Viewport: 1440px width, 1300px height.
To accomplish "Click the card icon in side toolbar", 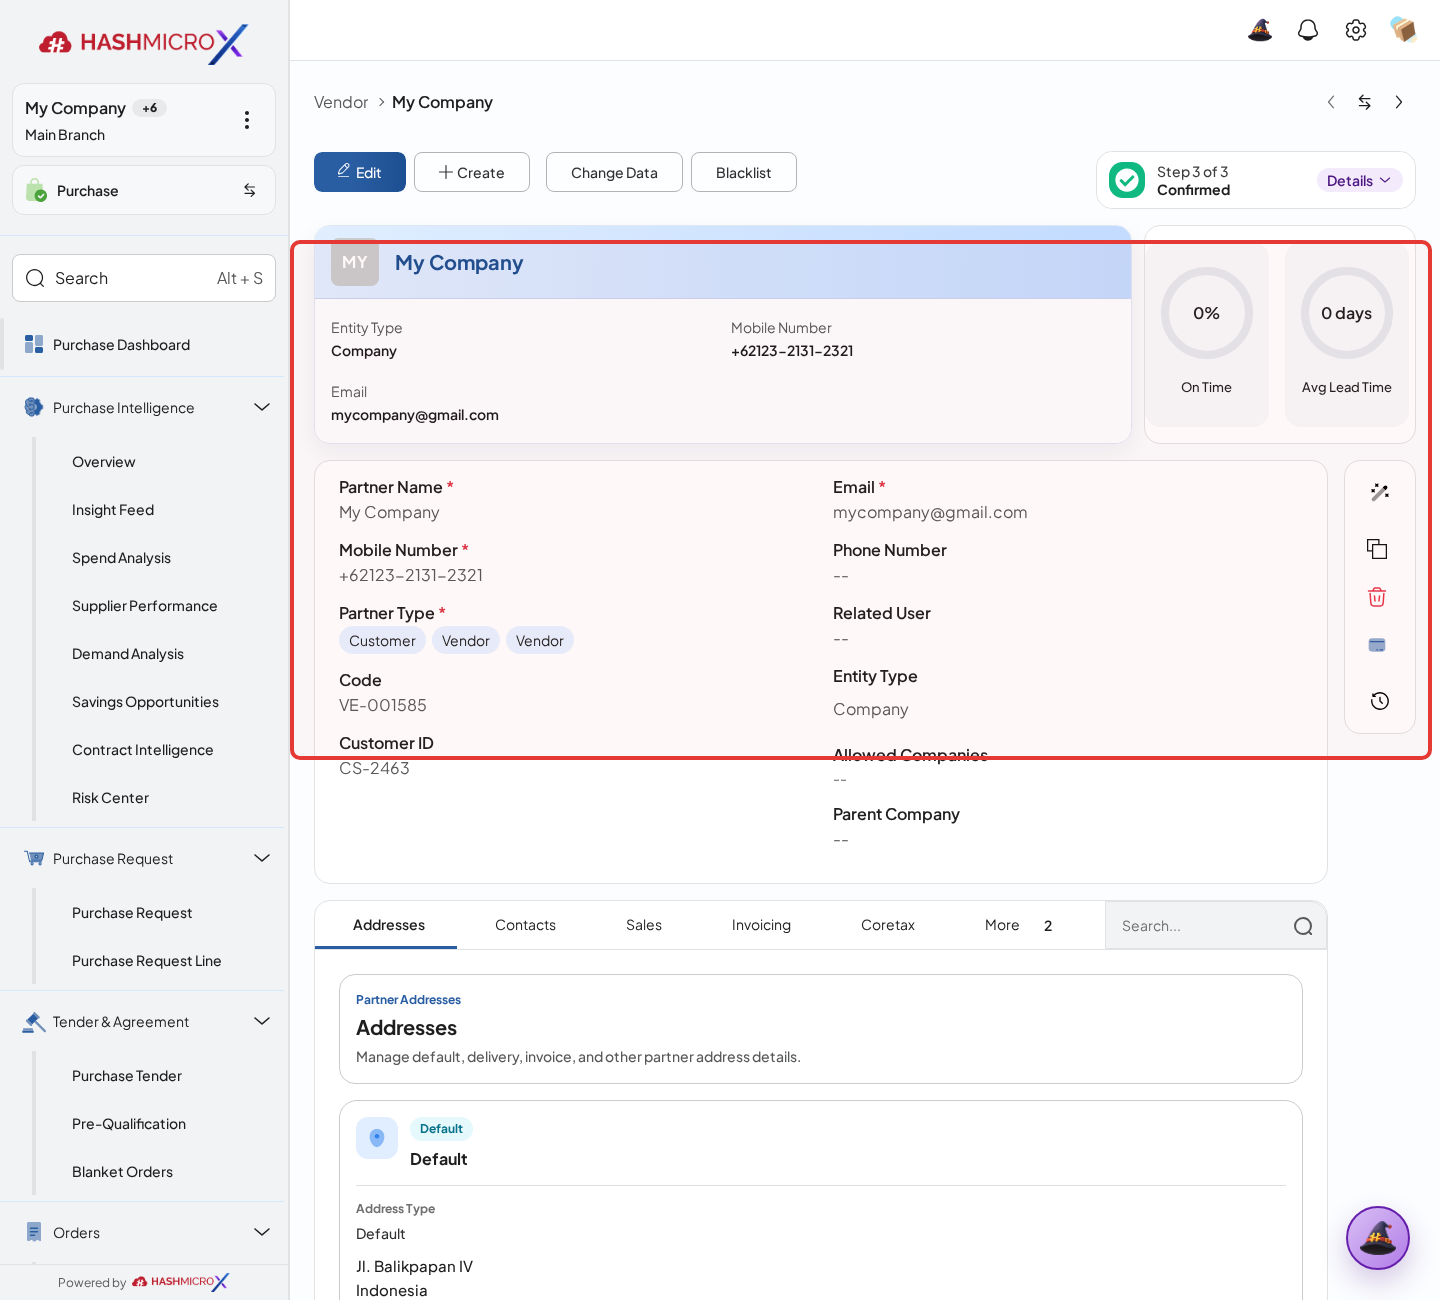I will click(1377, 645).
